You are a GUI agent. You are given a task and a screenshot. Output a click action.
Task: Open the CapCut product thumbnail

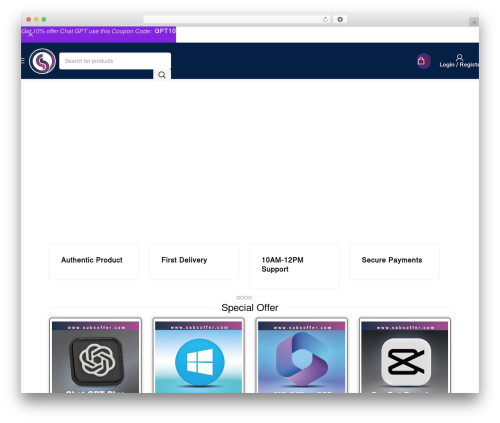(405, 356)
